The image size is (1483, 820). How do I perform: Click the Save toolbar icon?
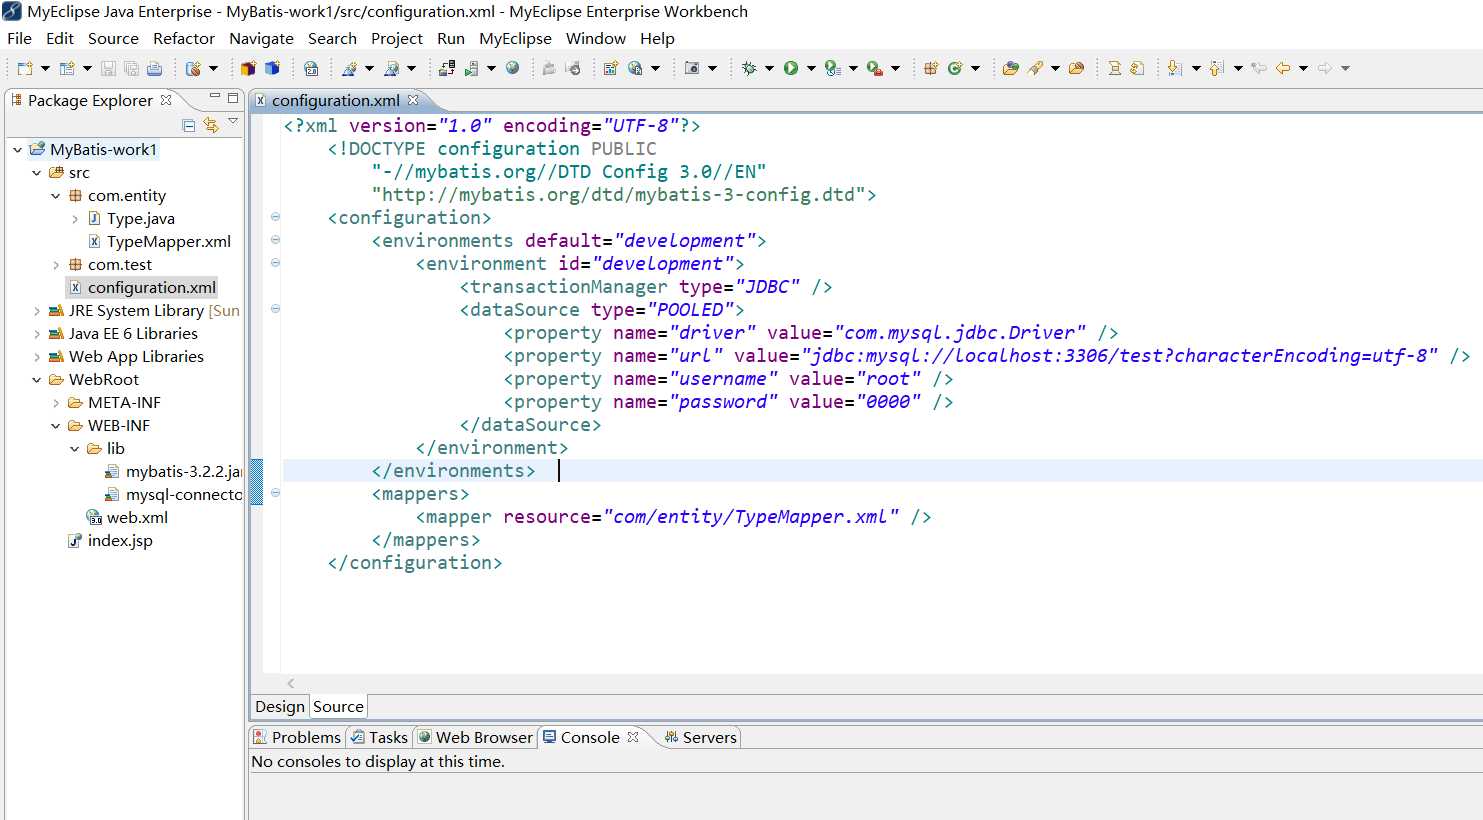click(108, 68)
